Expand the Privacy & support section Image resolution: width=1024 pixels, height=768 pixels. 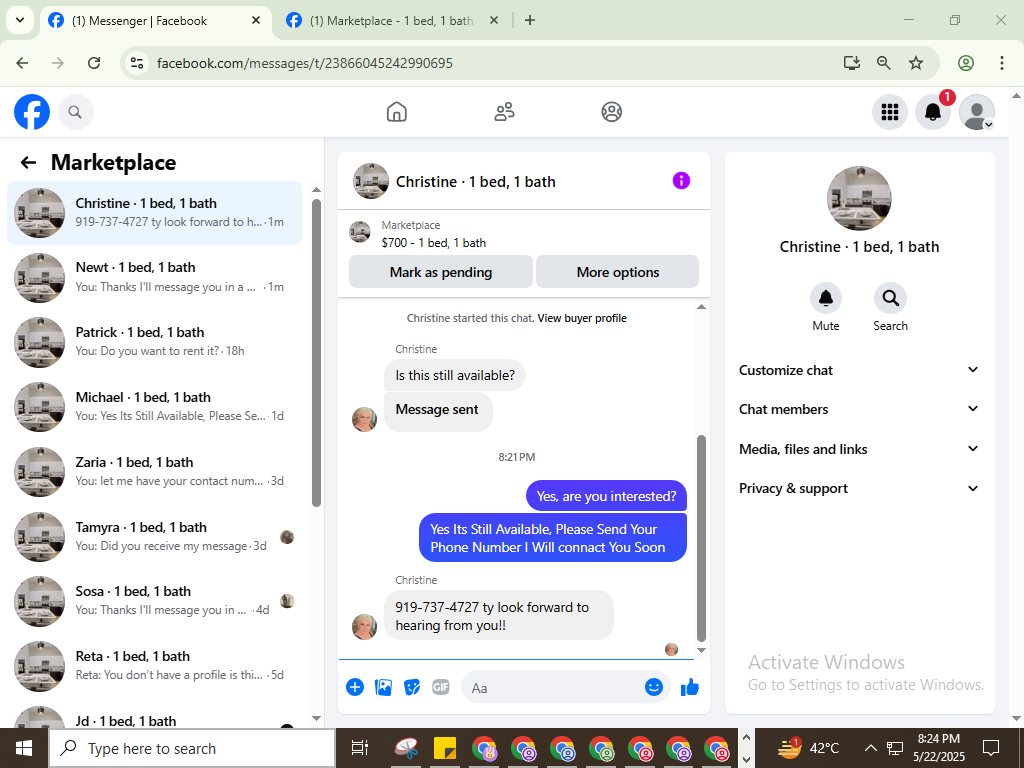pyautogui.click(x=859, y=488)
